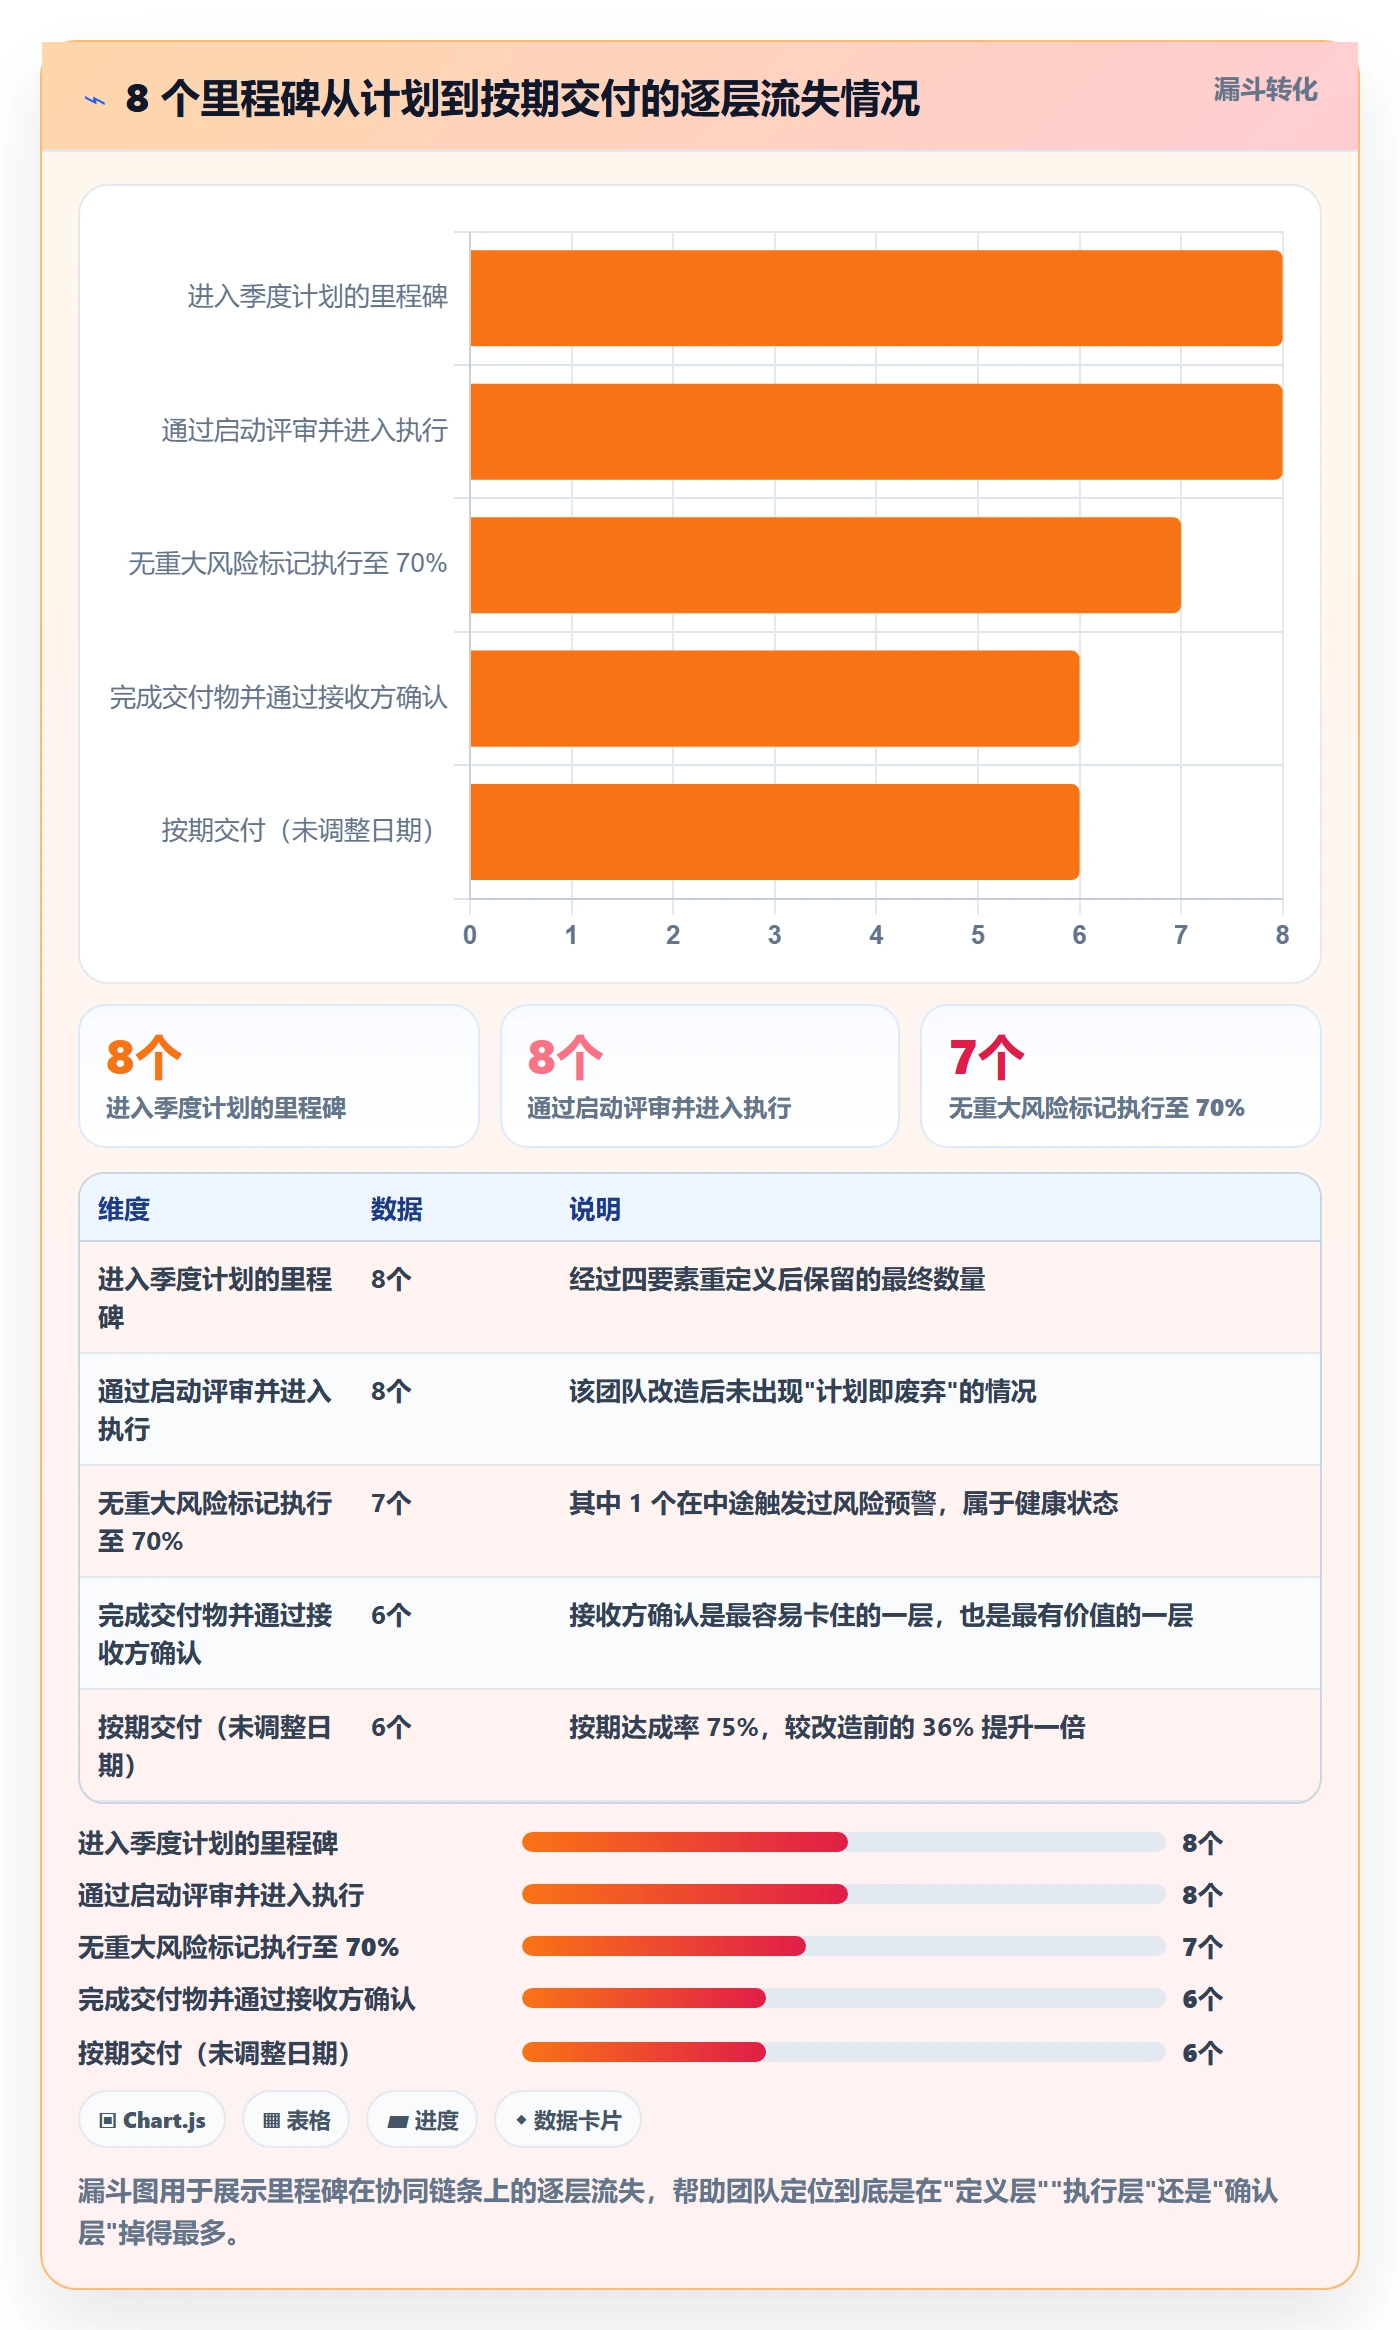Click the 7个 value in the table

click(391, 1503)
